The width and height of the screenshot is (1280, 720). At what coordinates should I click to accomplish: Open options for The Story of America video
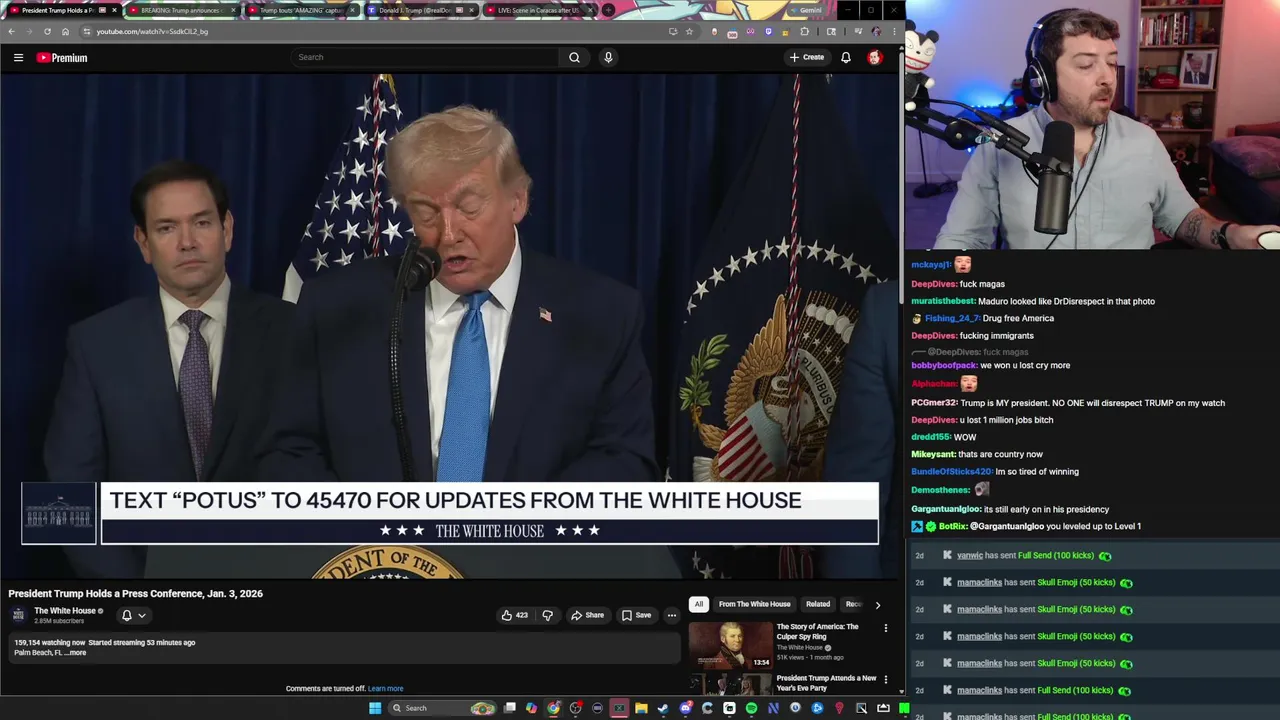point(885,628)
